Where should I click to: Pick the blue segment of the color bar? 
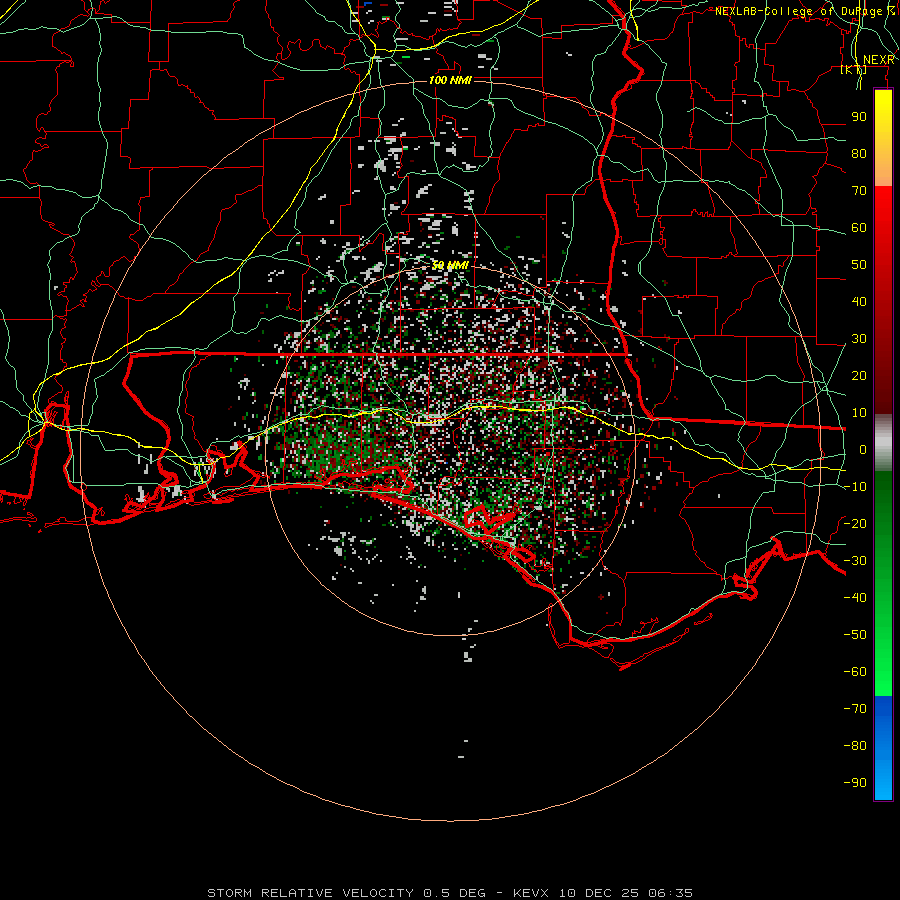[883, 748]
